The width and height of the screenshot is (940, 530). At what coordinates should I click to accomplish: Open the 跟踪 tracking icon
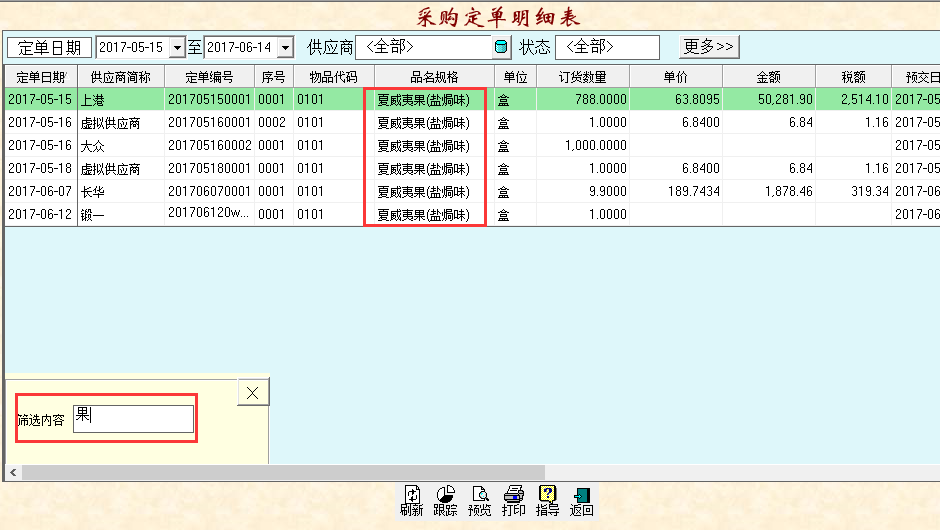(445, 501)
